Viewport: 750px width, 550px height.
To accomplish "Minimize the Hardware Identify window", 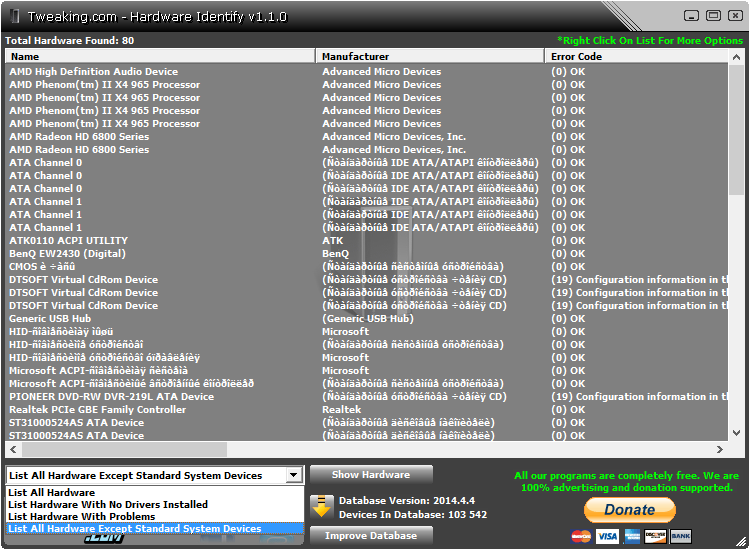I will coord(691,16).
